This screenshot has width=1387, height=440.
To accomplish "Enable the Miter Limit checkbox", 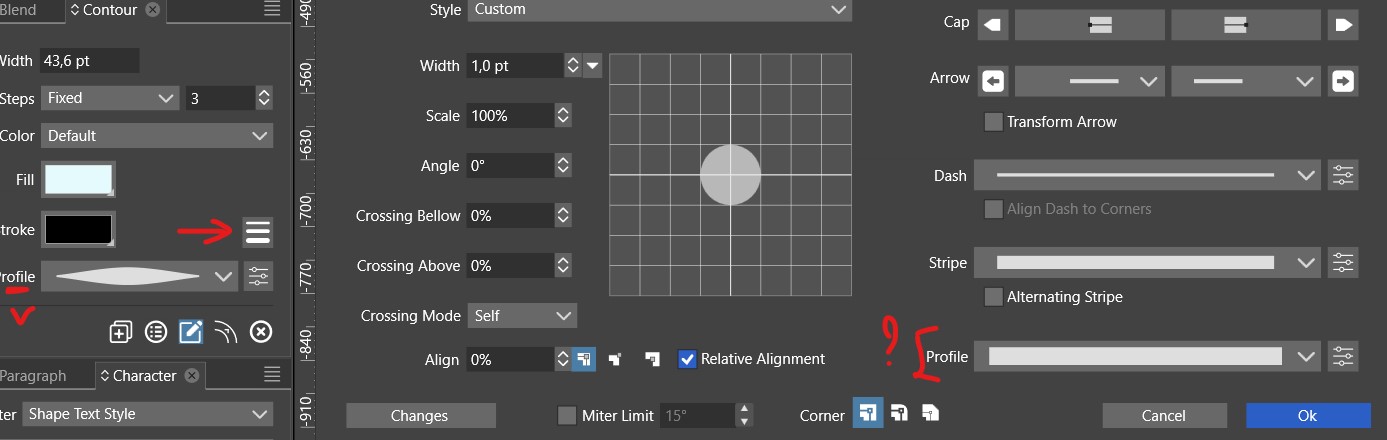I will coord(567,415).
